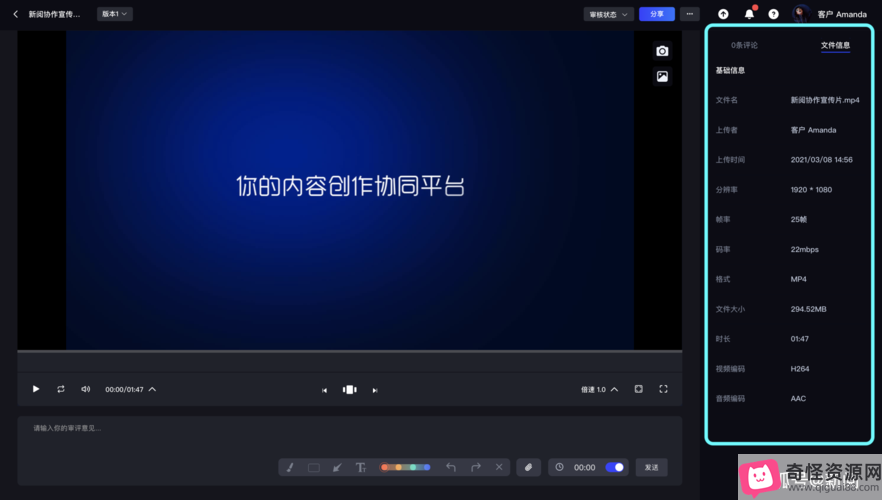This screenshot has width=882, height=500.
Task: Select the brush drawing tool
Action: [x=290, y=467]
